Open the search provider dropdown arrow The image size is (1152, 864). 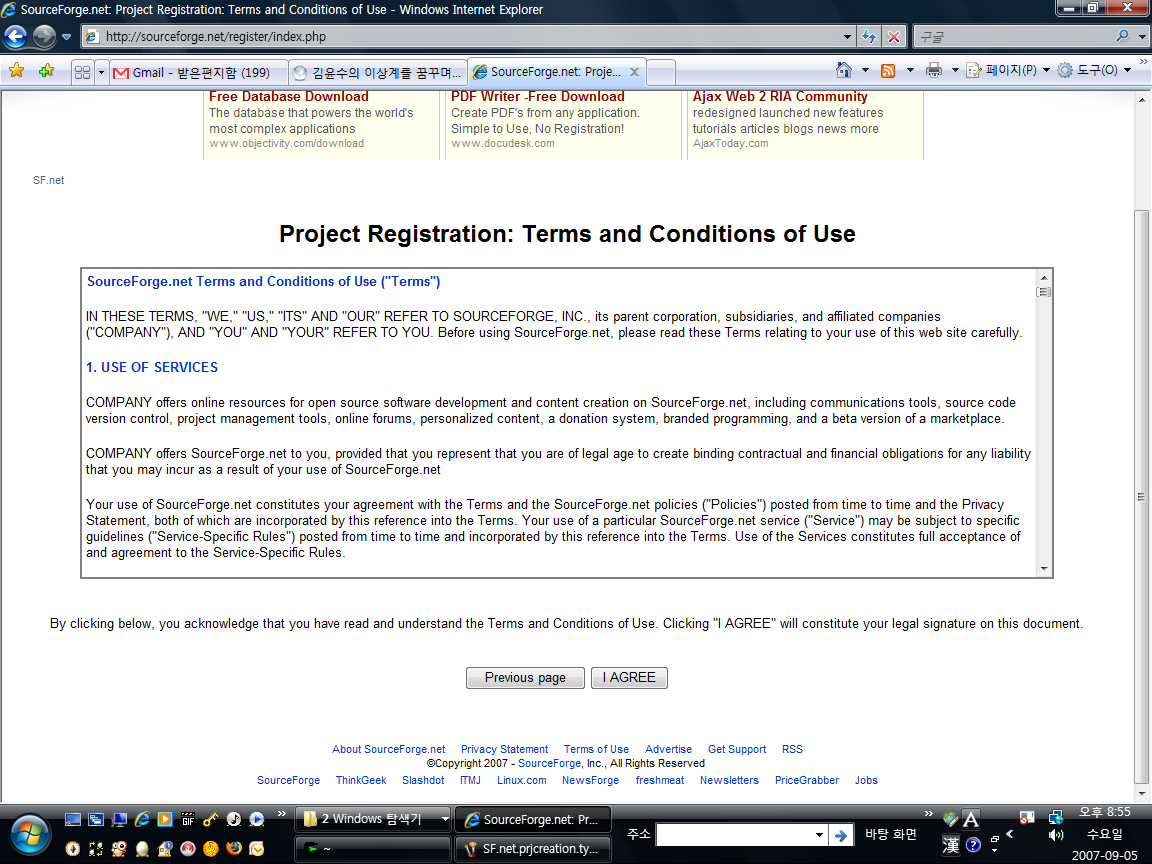[x=1142, y=35]
